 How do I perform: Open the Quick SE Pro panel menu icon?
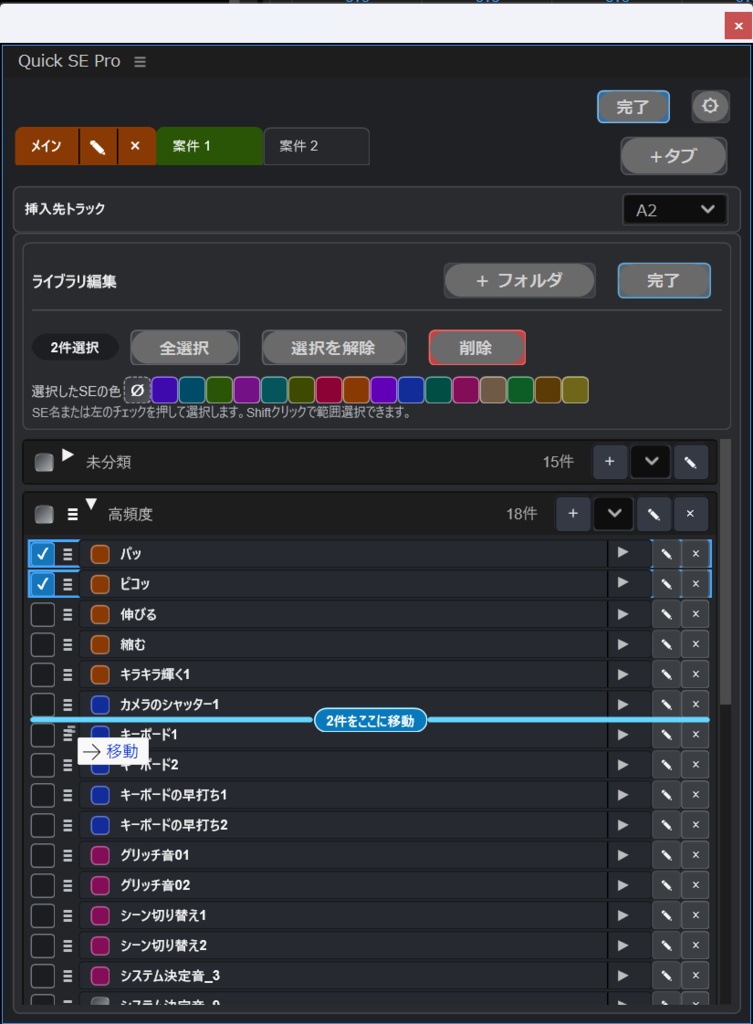(x=140, y=61)
